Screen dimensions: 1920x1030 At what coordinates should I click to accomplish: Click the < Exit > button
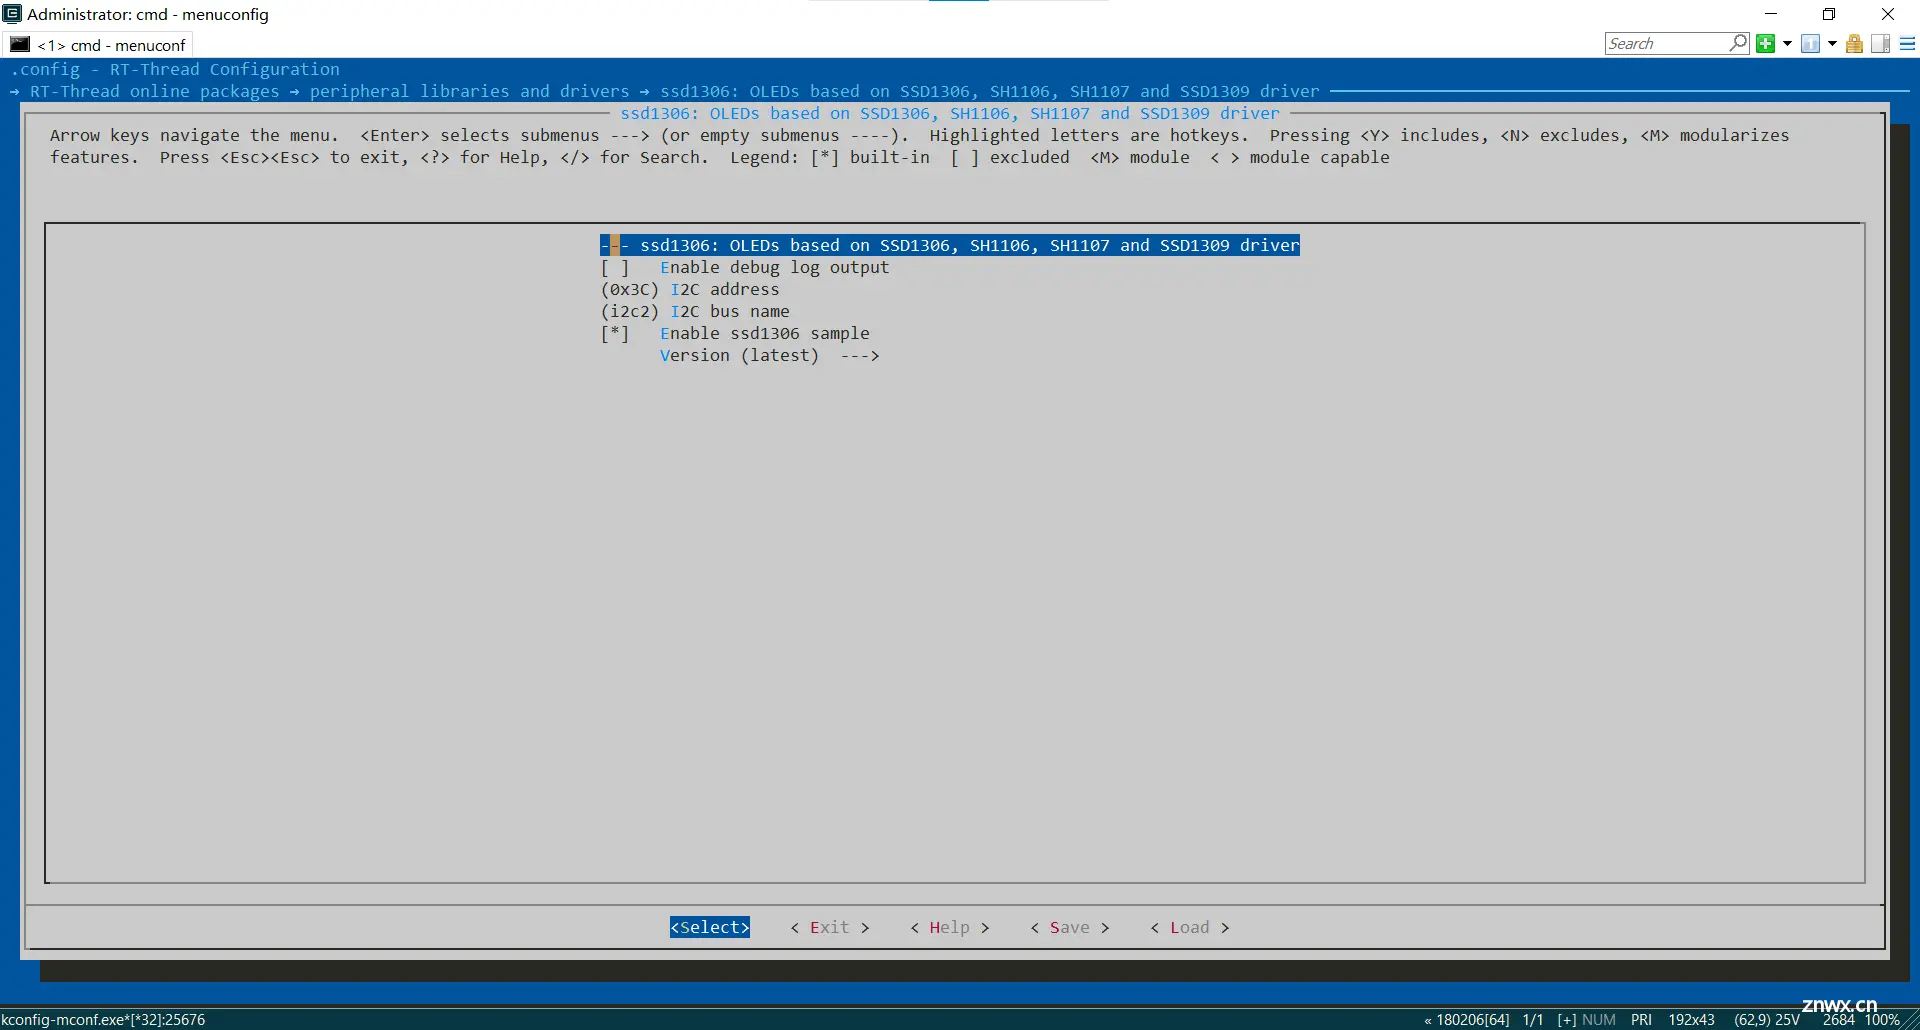[830, 927]
